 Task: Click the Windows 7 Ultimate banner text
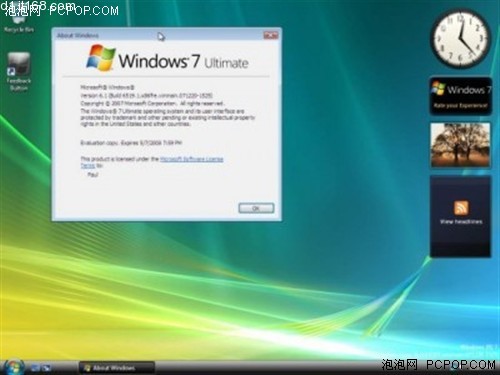(183, 61)
